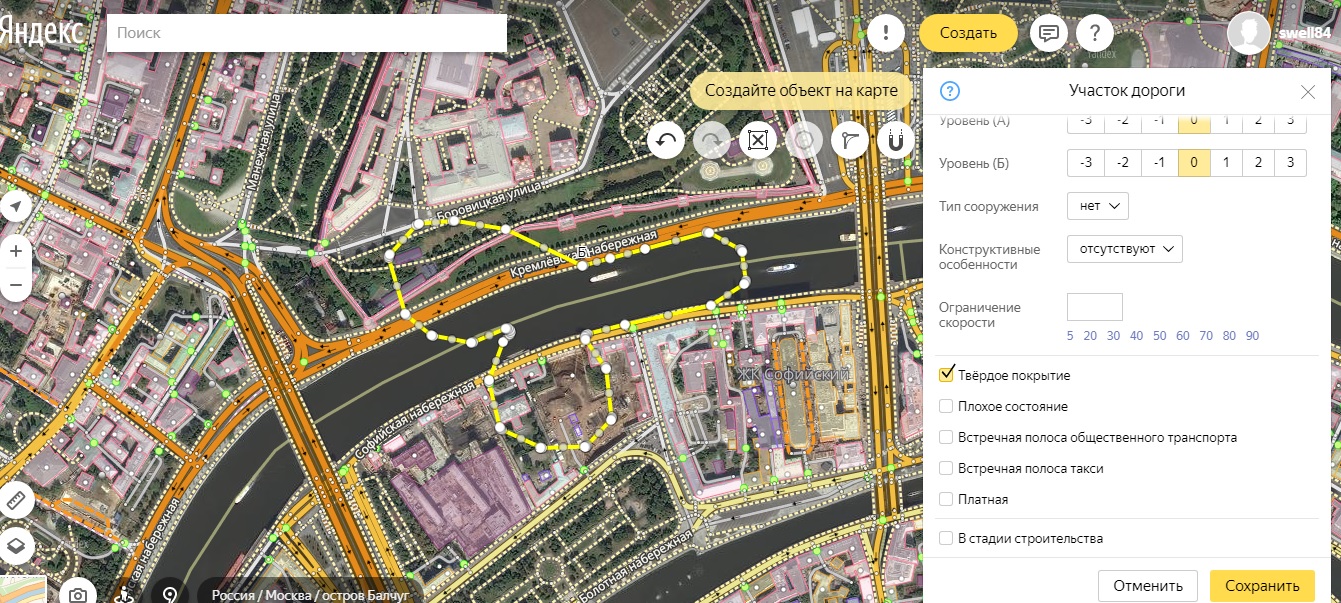Open the feedback speech bubble menu
The width and height of the screenshot is (1341, 603).
point(1048,33)
